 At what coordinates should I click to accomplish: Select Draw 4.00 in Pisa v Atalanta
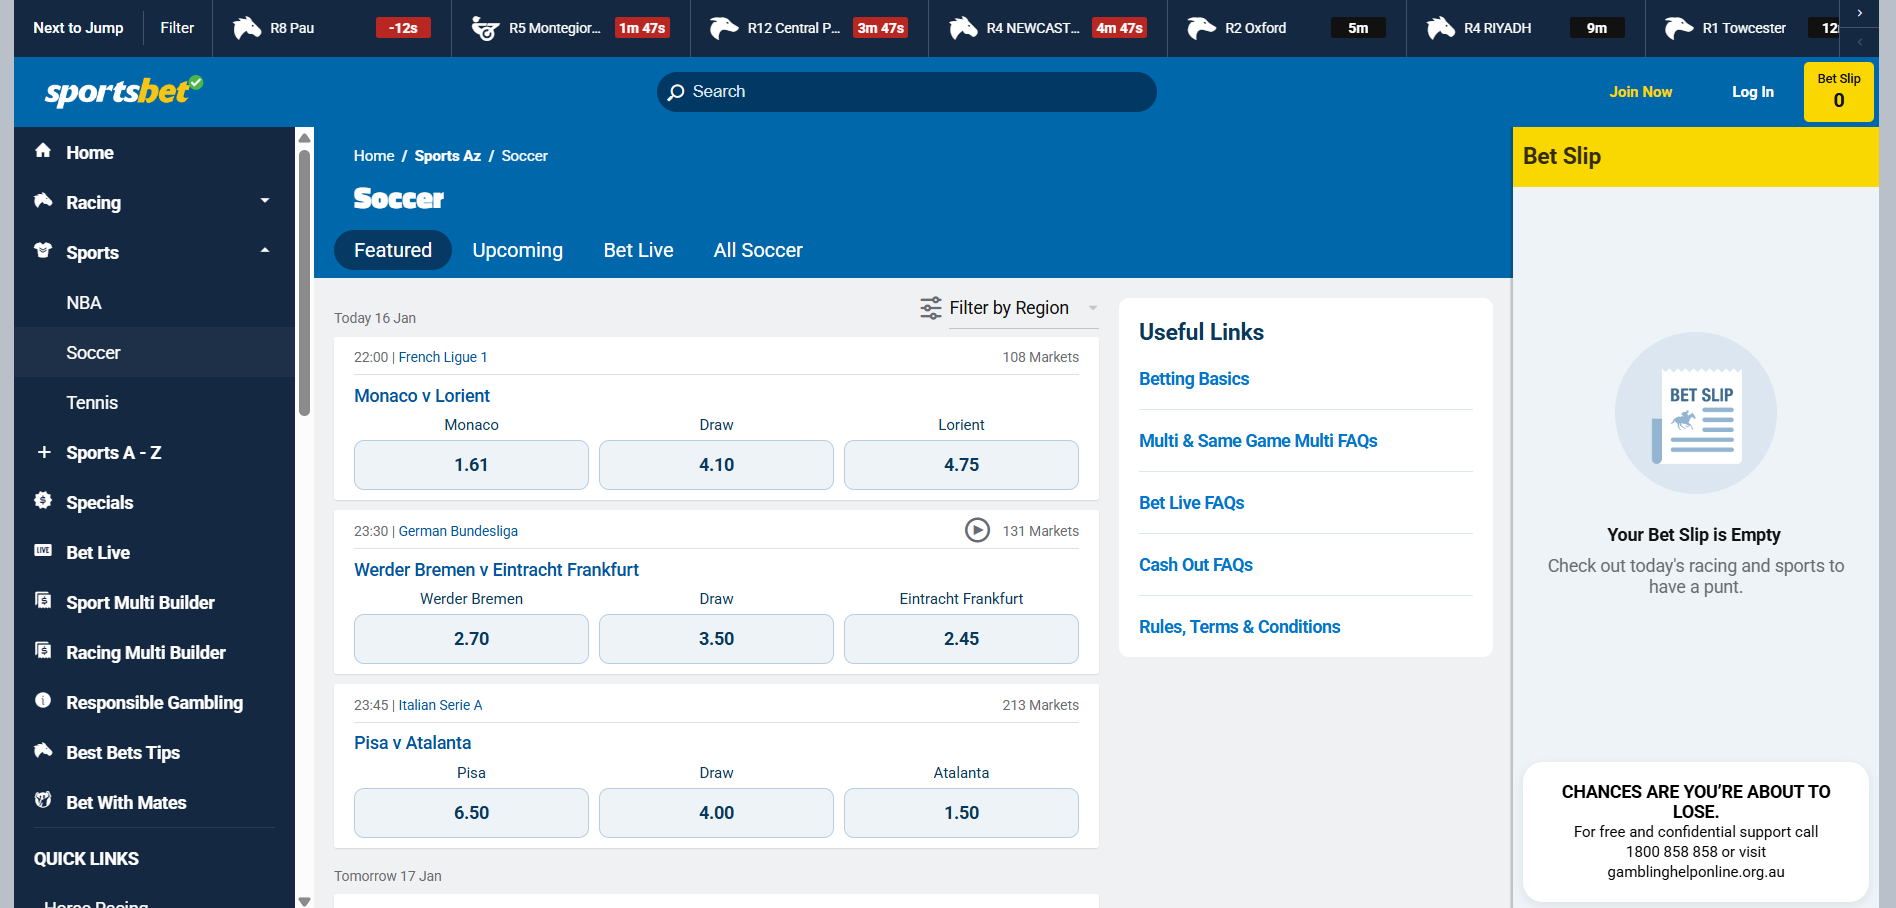(x=716, y=813)
